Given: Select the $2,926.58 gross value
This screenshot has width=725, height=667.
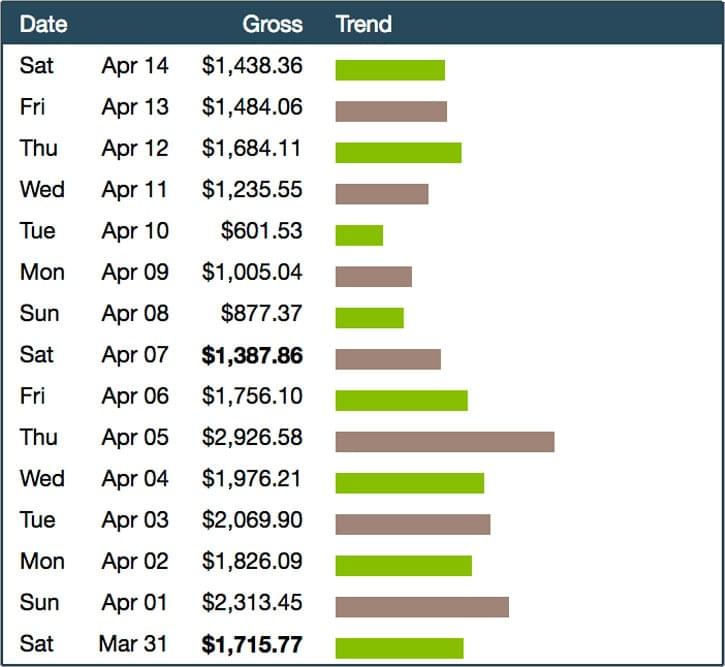Looking at the screenshot, I should click(x=252, y=438).
